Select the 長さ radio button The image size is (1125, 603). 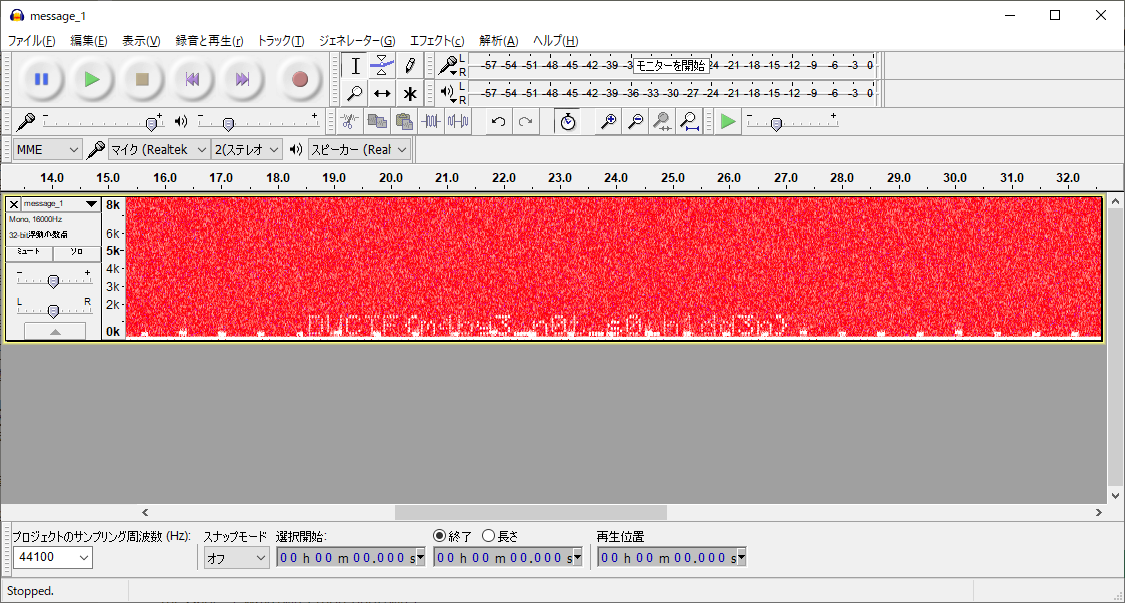(x=489, y=536)
